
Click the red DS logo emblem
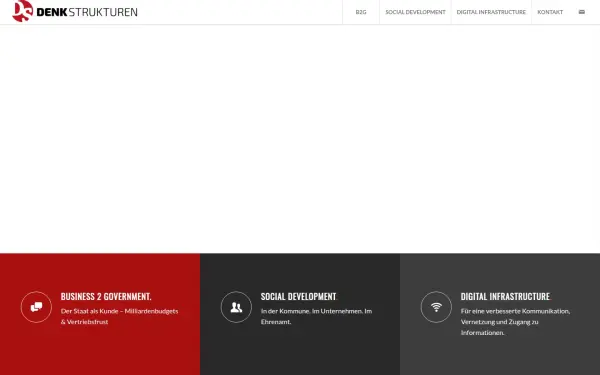pos(23,11)
